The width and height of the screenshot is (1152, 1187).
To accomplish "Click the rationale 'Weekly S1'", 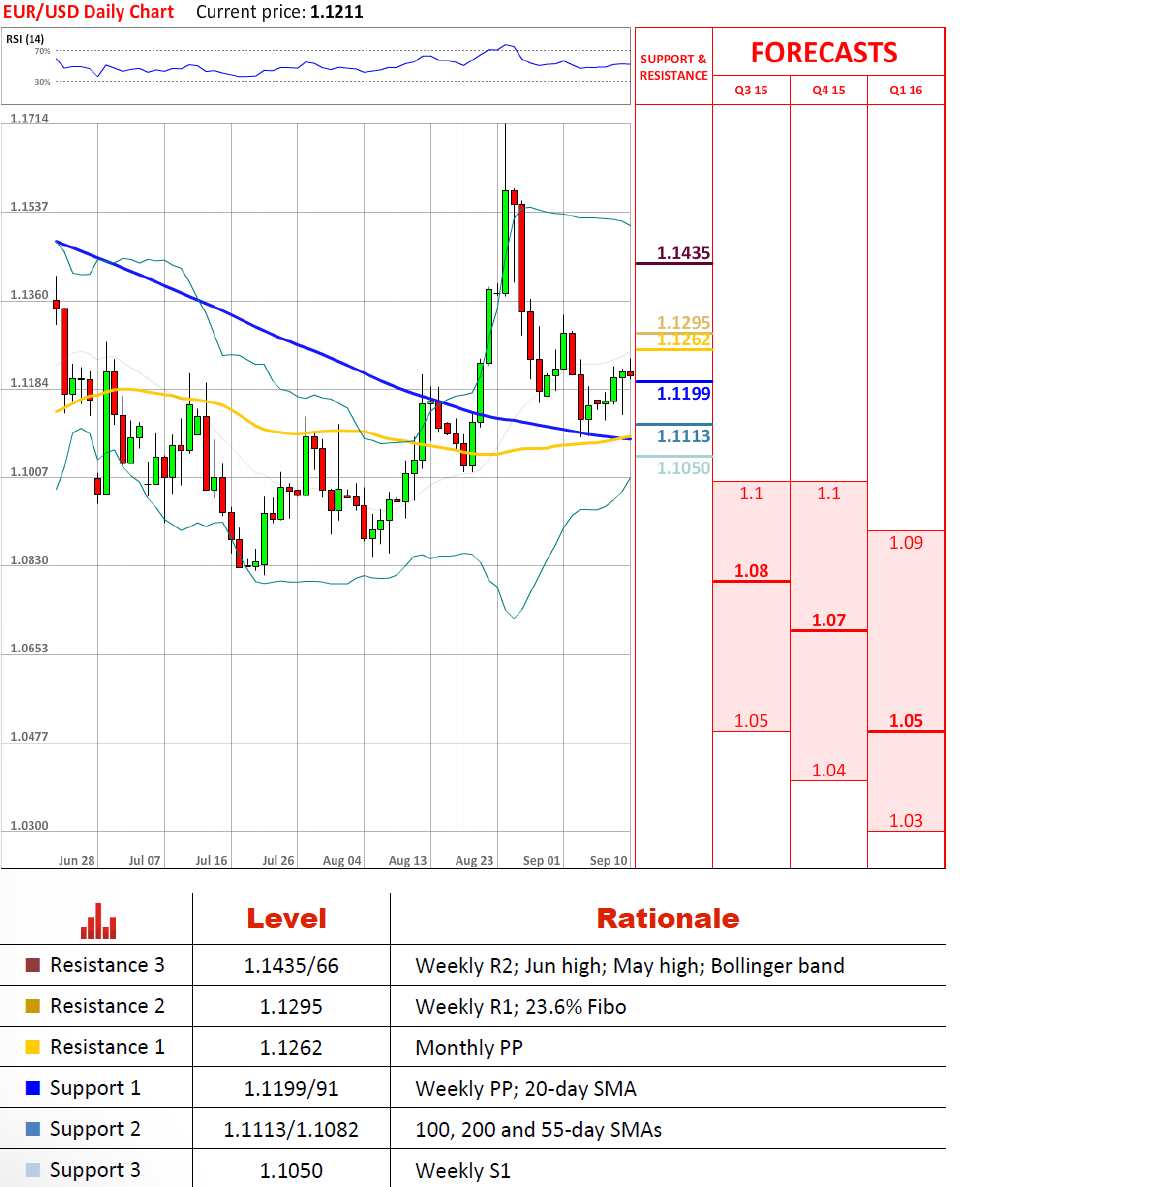I will [463, 1170].
